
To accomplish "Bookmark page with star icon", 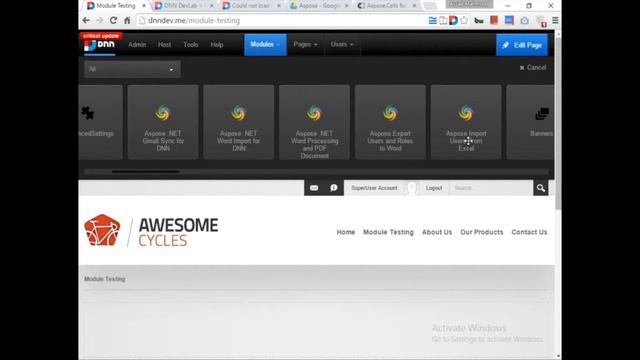I will (464, 20).
